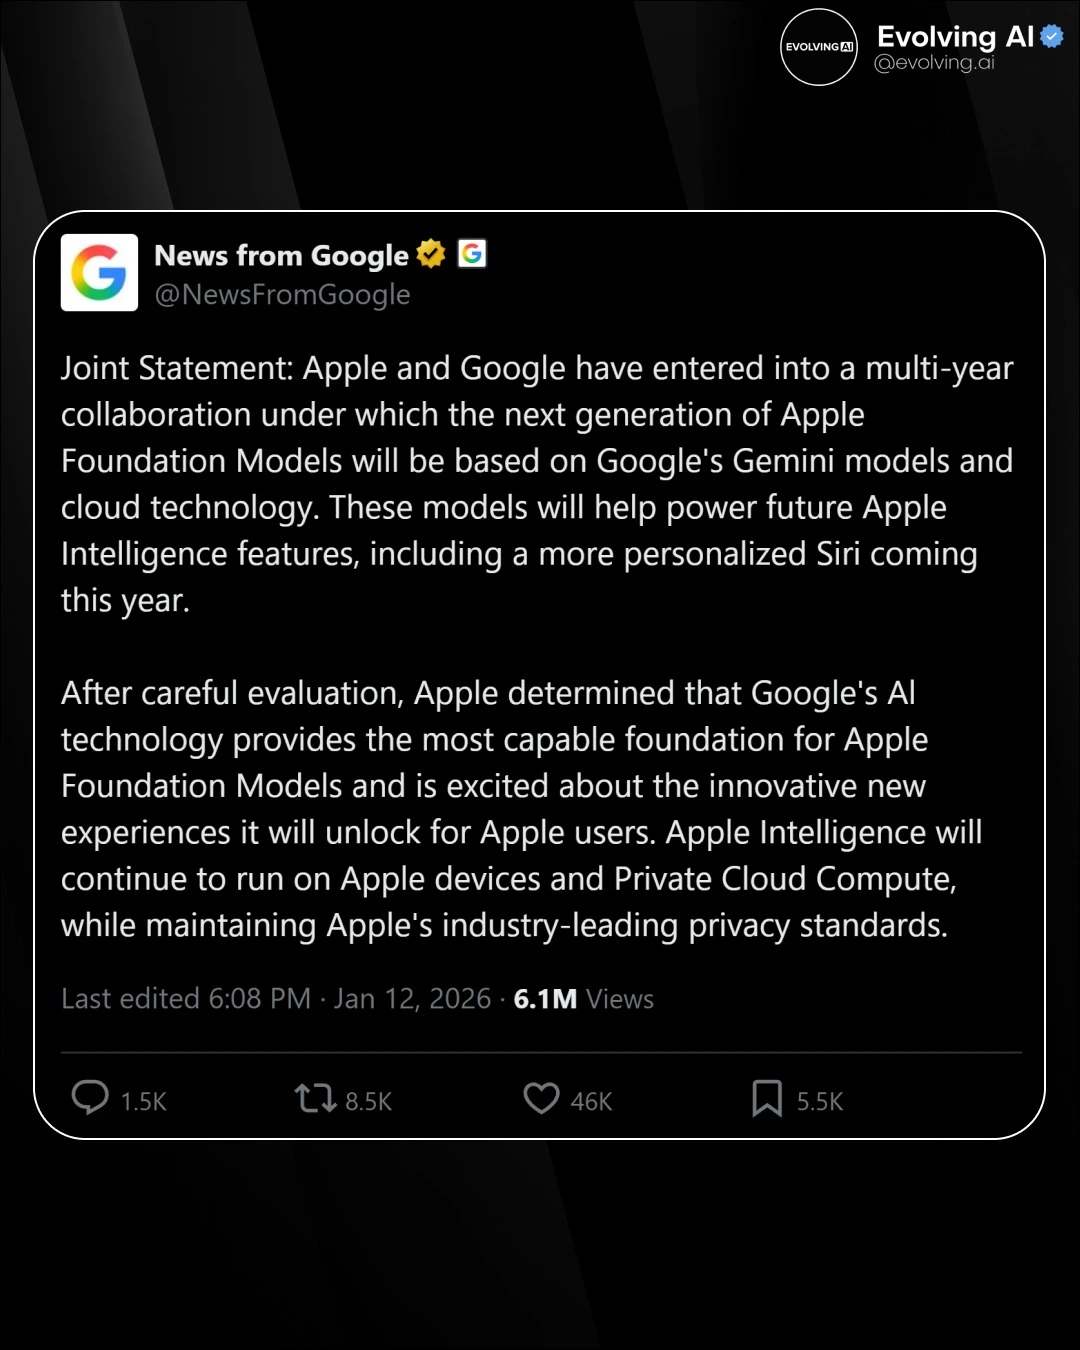The width and height of the screenshot is (1080, 1350).
Task: View edit history via Last edited
Action: click(186, 999)
